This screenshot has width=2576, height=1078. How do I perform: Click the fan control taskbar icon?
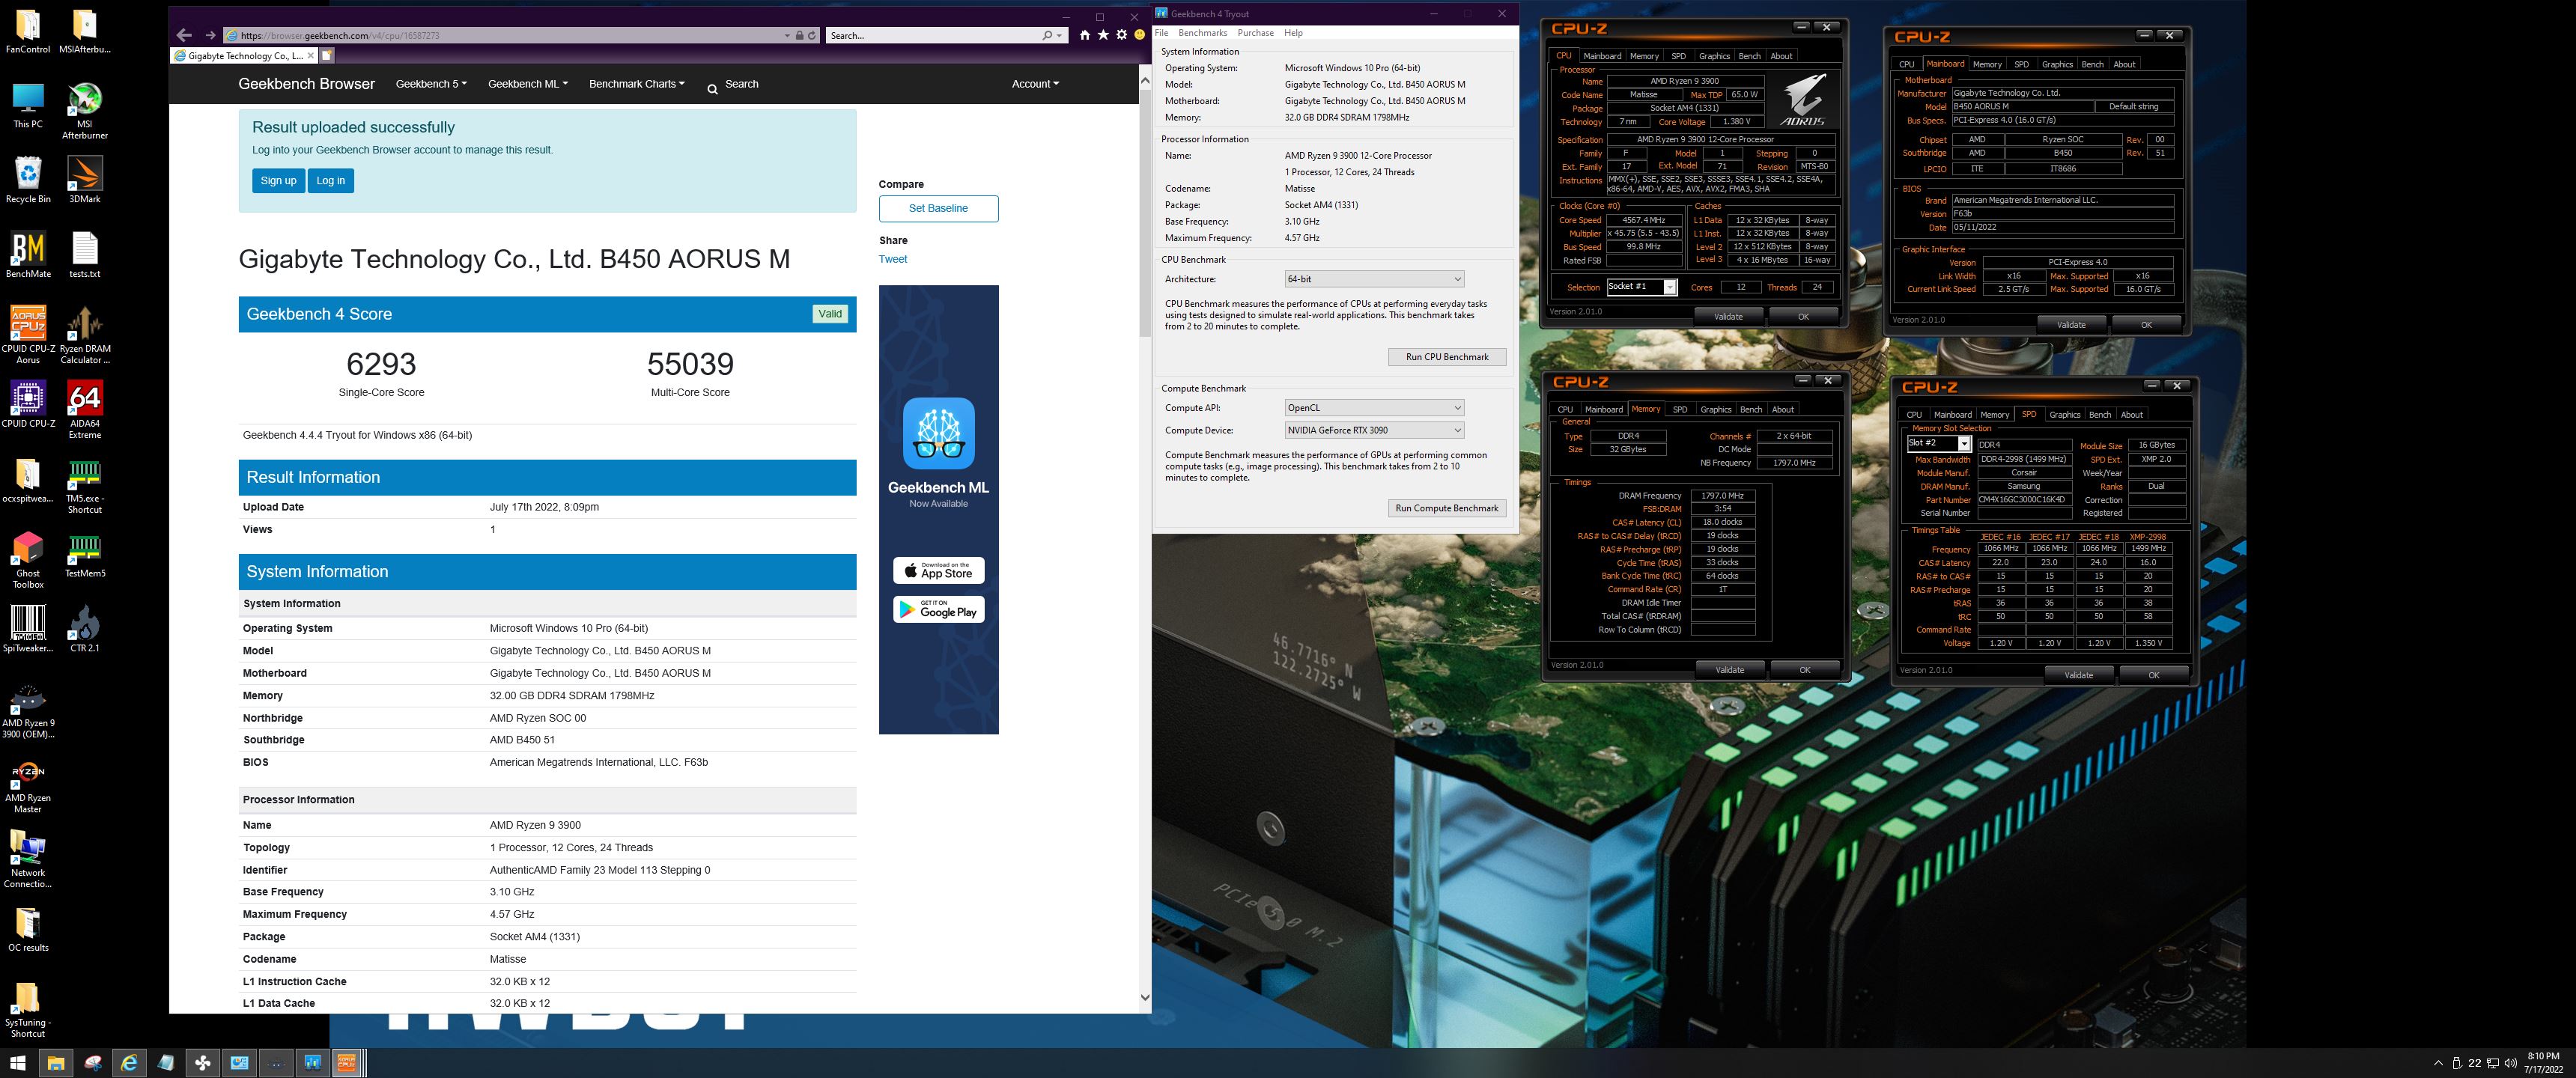click(x=203, y=1063)
